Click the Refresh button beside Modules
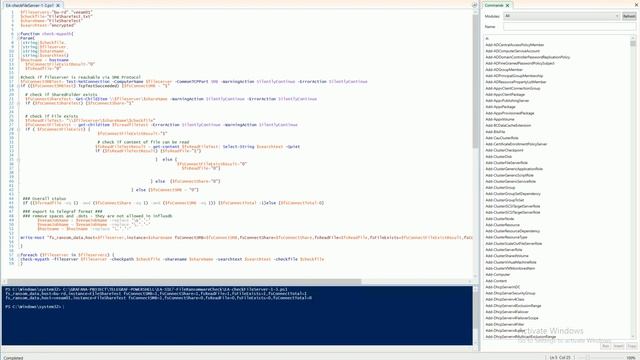Screen dimensions: 640x360 click(629, 16)
